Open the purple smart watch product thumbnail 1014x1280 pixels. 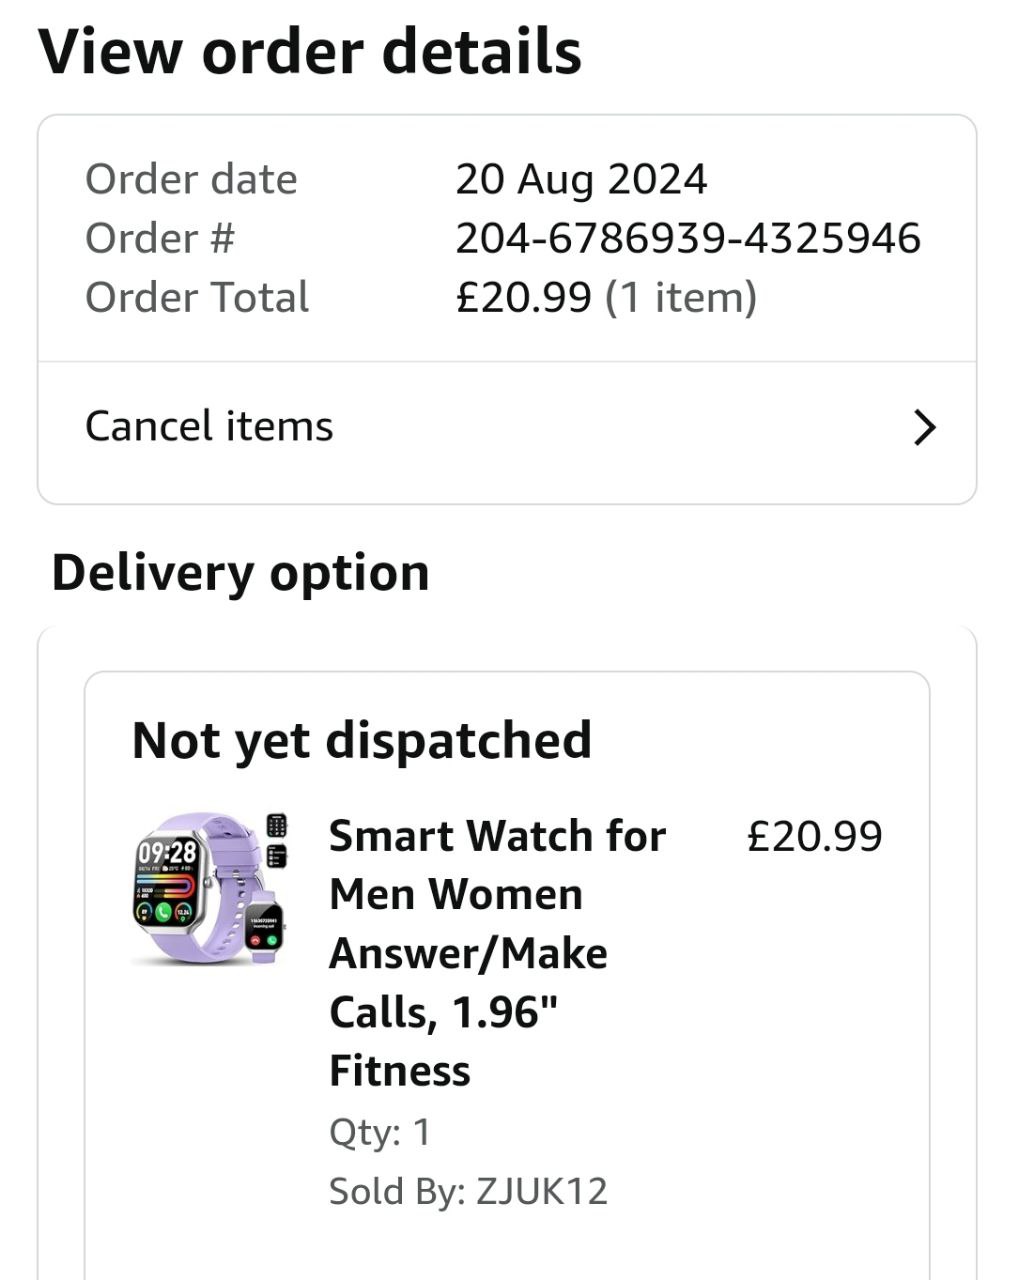(210, 889)
